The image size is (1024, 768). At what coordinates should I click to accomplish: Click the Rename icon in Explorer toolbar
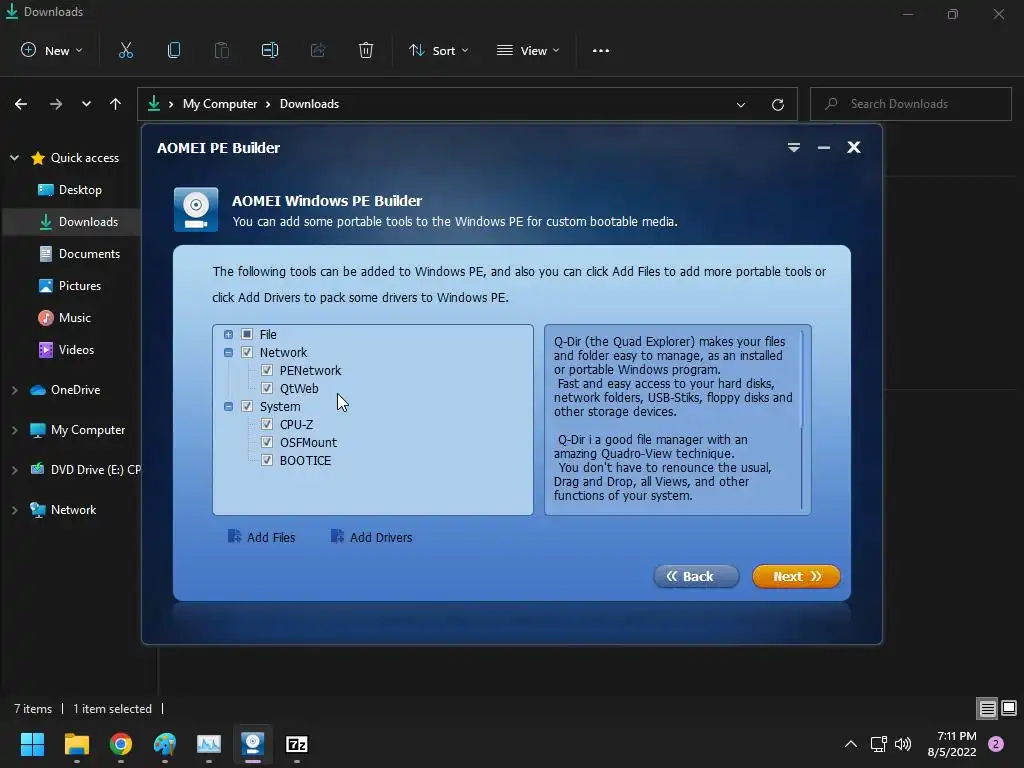pos(270,50)
